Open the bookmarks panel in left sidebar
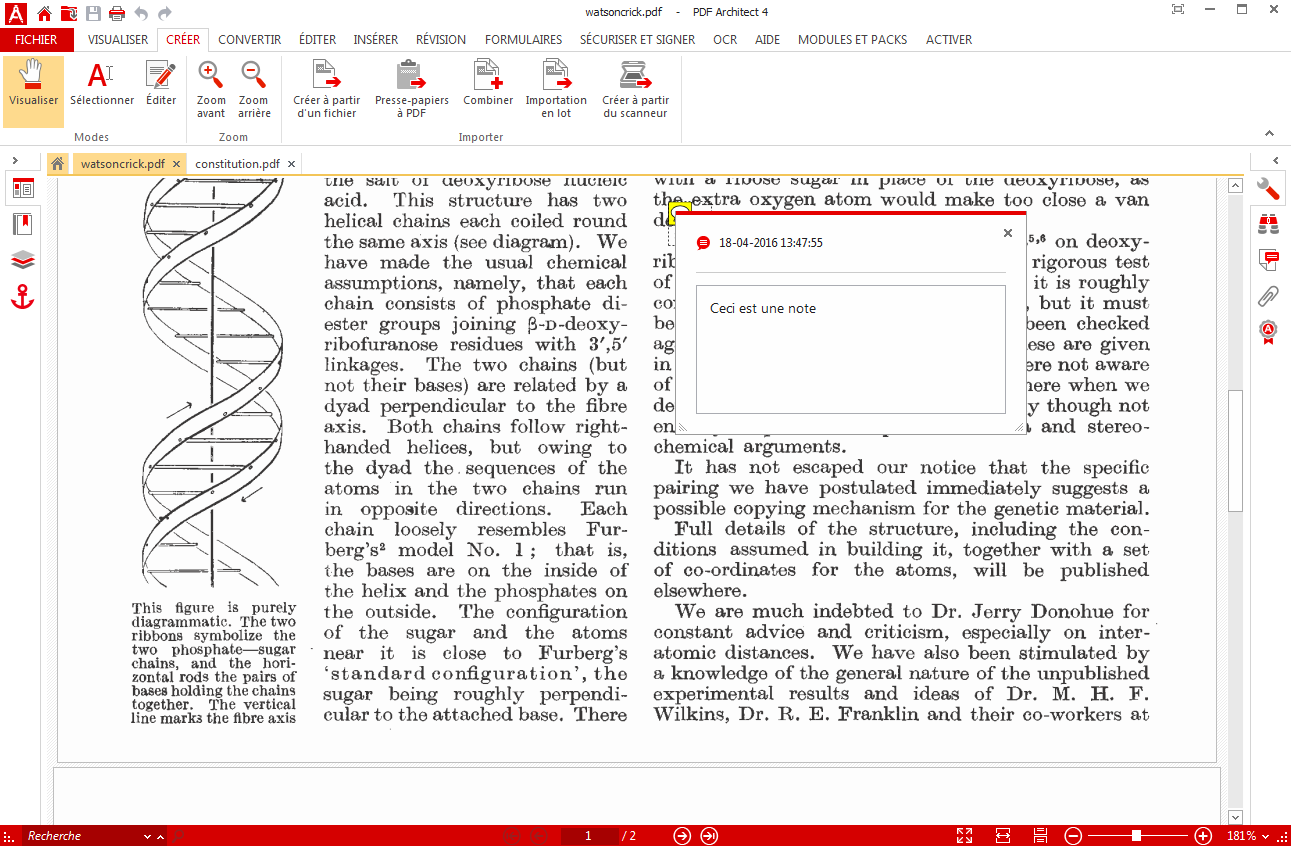 click(x=23, y=224)
